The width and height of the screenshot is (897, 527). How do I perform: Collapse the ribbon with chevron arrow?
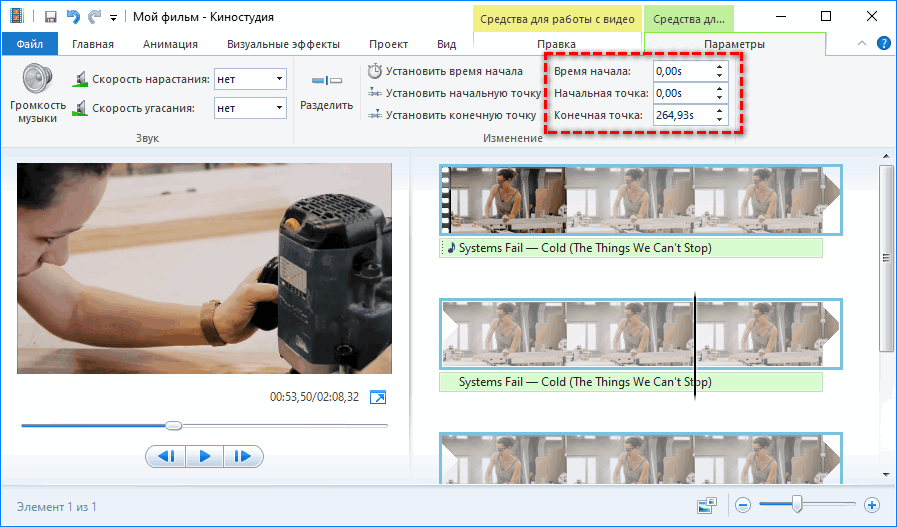[863, 44]
